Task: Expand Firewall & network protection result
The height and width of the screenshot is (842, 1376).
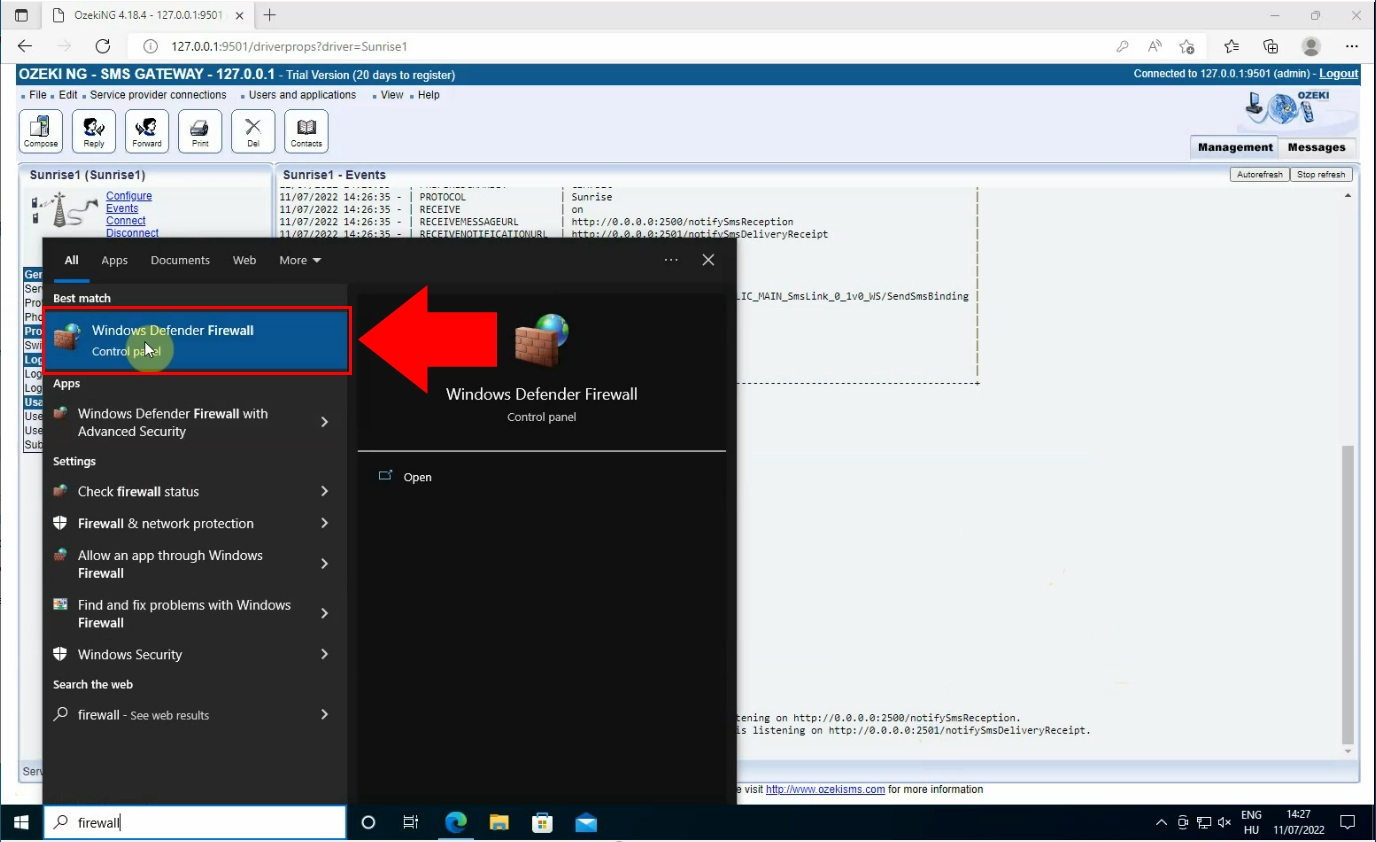Action: 324,523
